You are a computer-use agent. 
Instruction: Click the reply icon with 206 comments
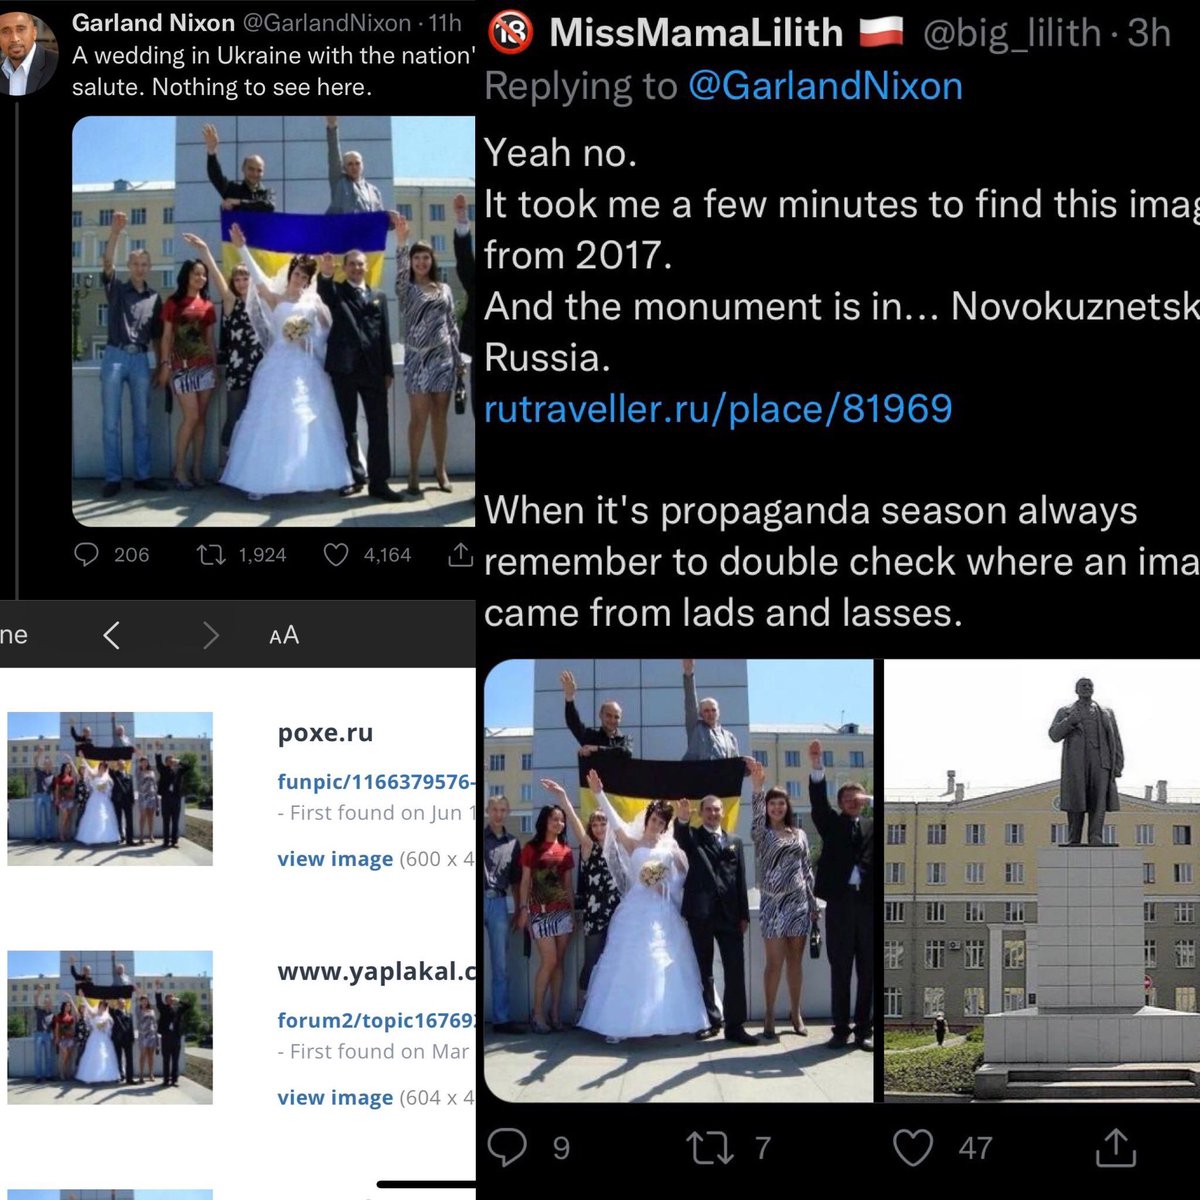click(x=87, y=554)
